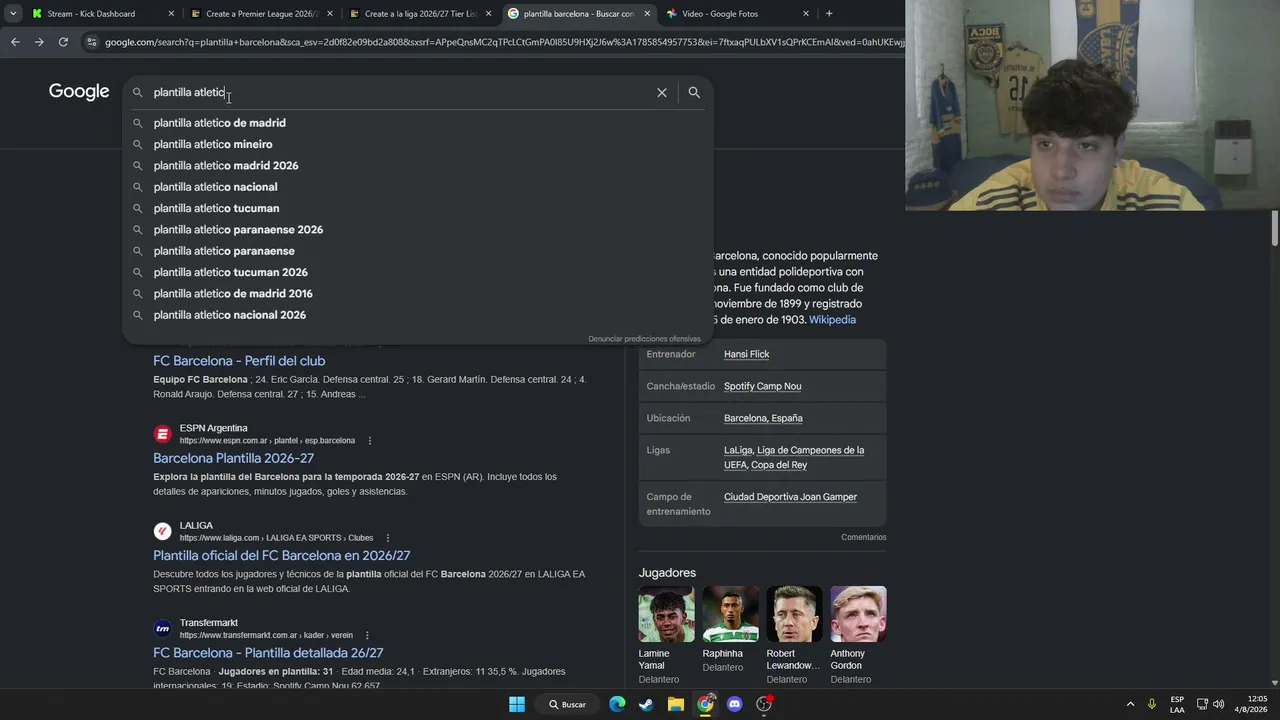Image resolution: width=1280 pixels, height=720 pixels.
Task: Open FC Barcelona - Perfil del club result
Action: pyautogui.click(x=239, y=361)
